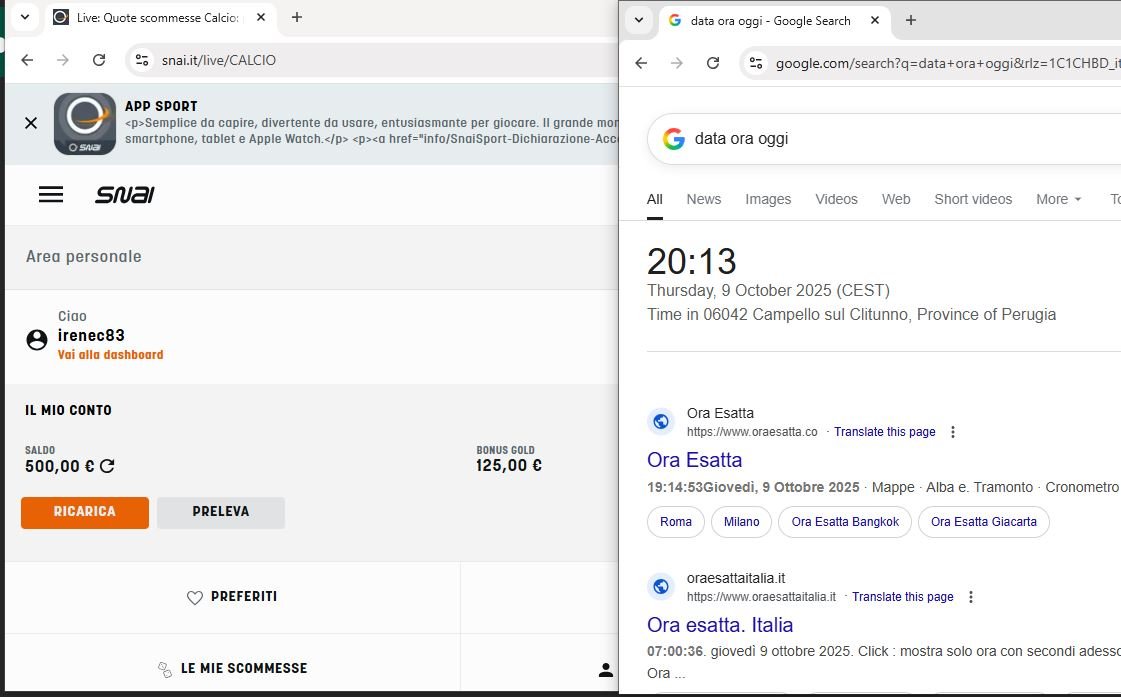Viewport: 1121px width, 697px height.
Task: Click the SNAI logo
Action: [x=125, y=195]
